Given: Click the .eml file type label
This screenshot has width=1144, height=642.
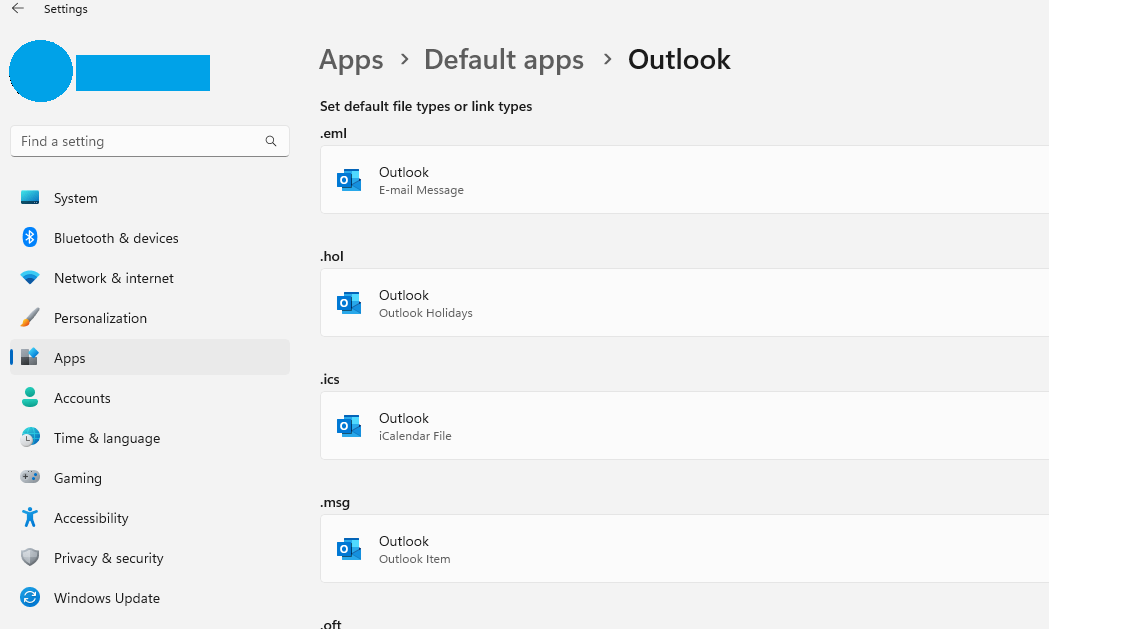Looking at the screenshot, I should (333, 134).
